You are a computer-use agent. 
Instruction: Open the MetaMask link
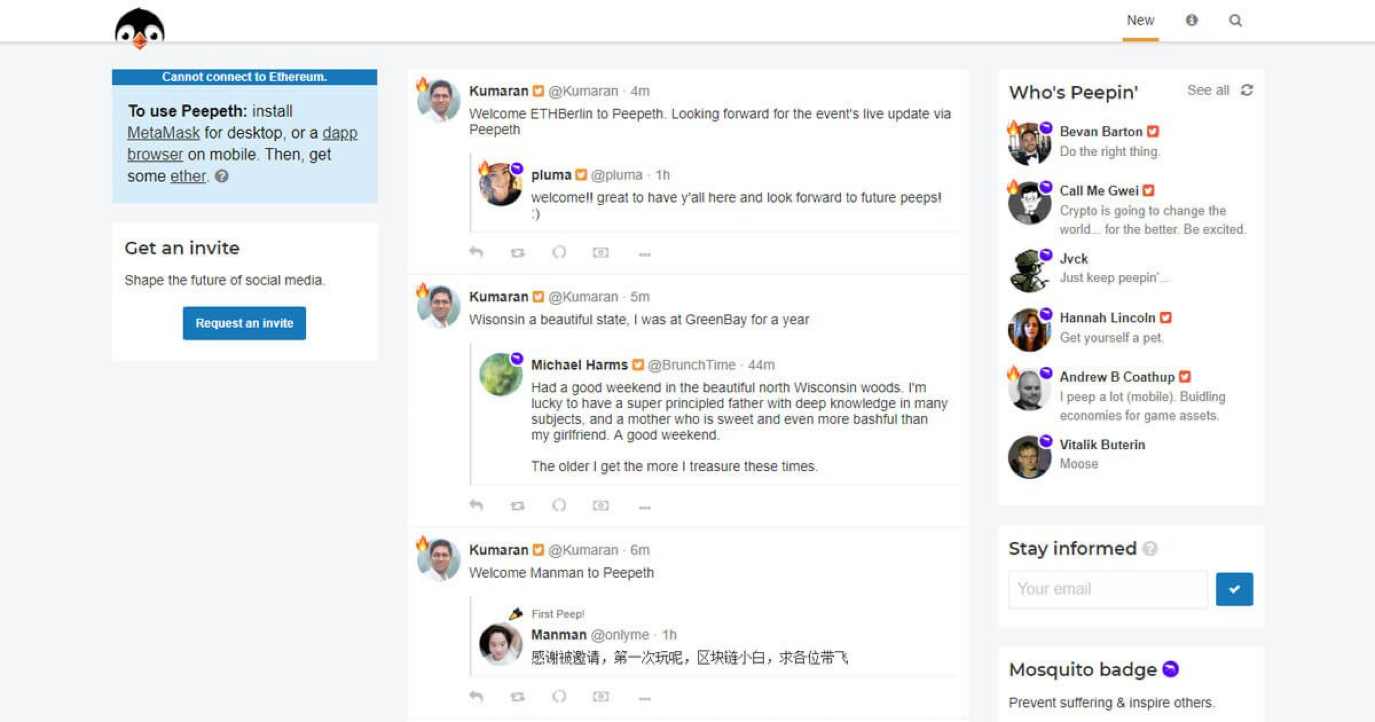click(162, 132)
